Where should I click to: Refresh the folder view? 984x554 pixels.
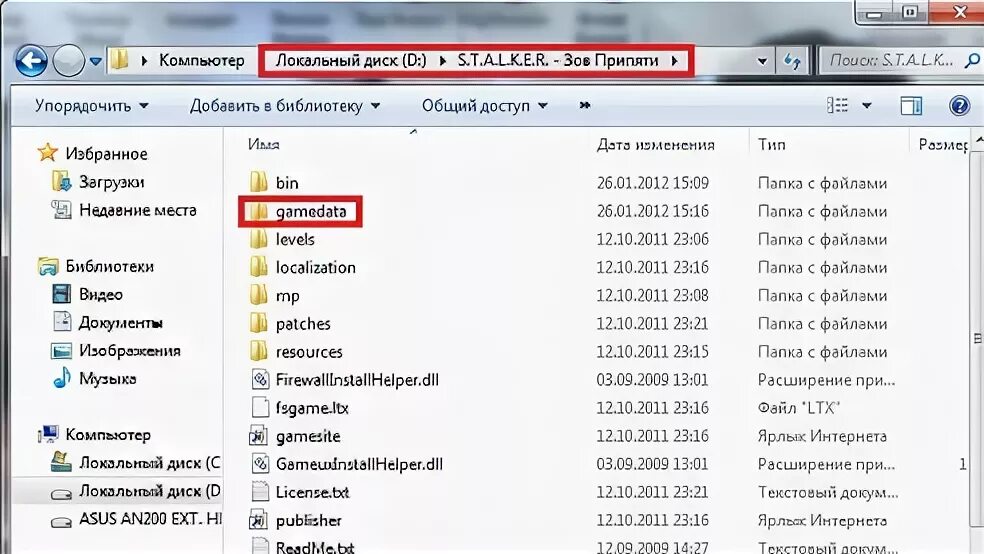coord(793,61)
